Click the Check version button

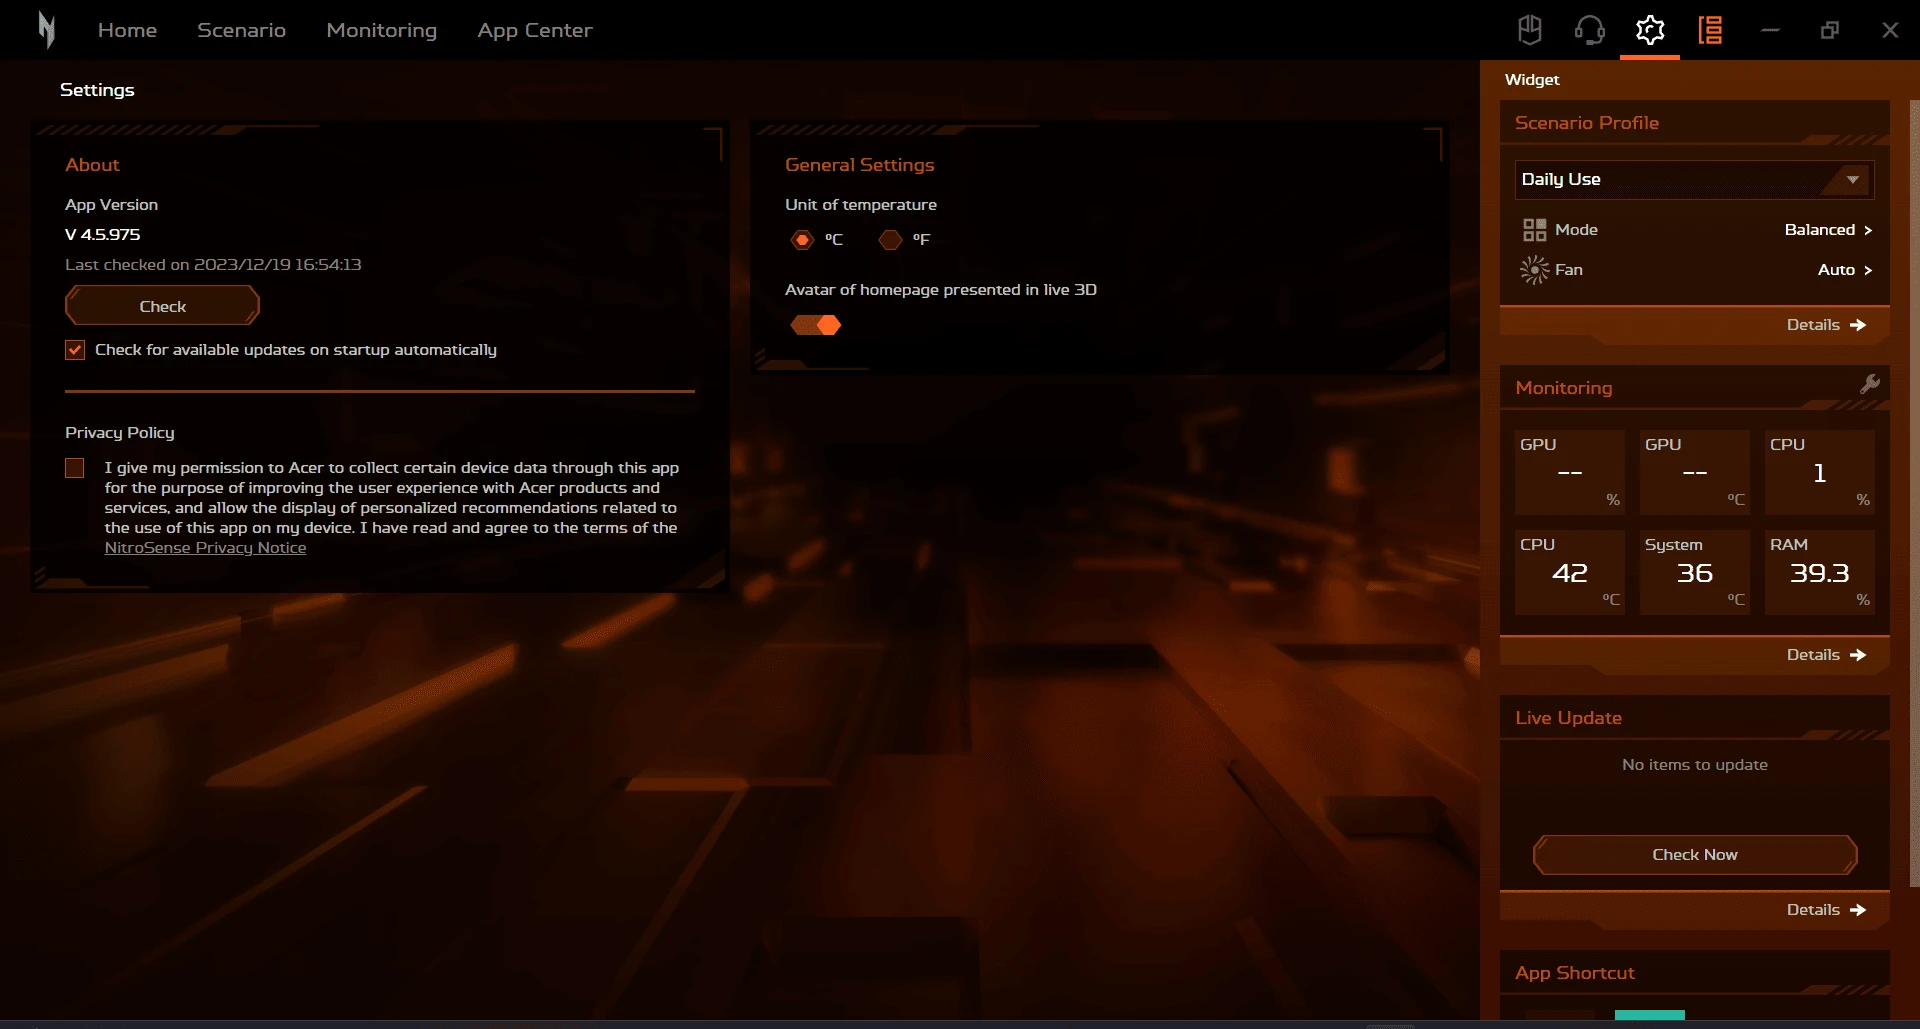[x=162, y=306]
